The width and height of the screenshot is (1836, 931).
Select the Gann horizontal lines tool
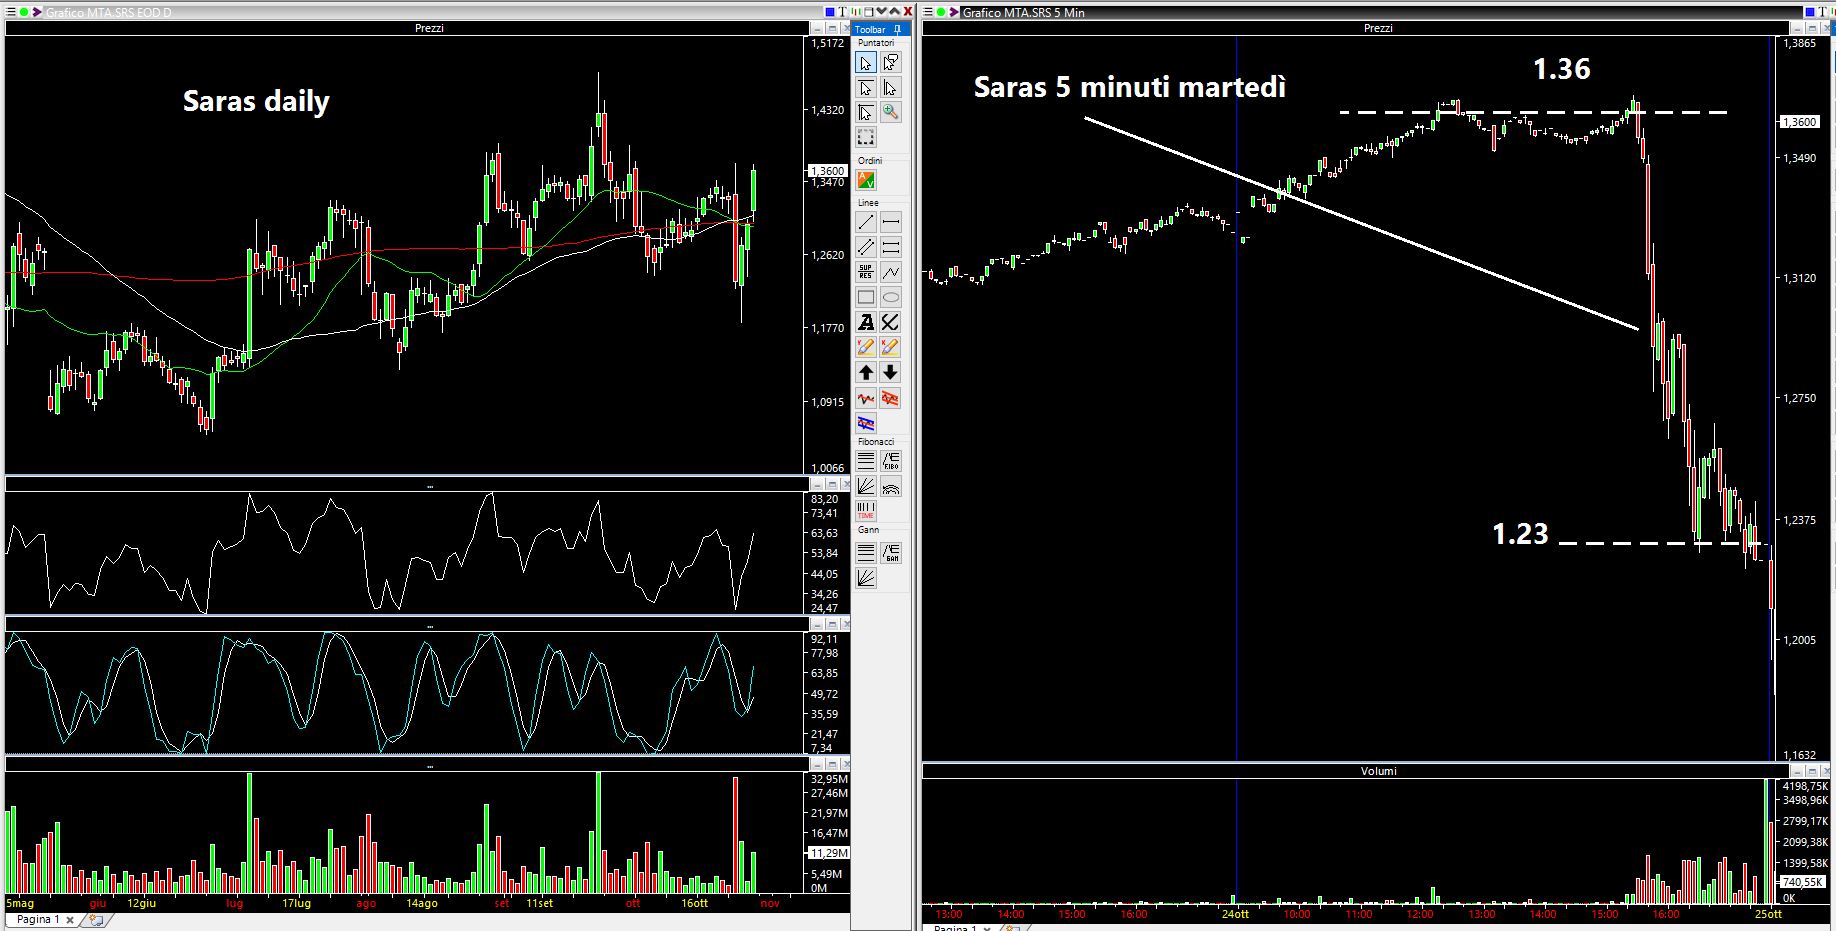click(x=866, y=552)
